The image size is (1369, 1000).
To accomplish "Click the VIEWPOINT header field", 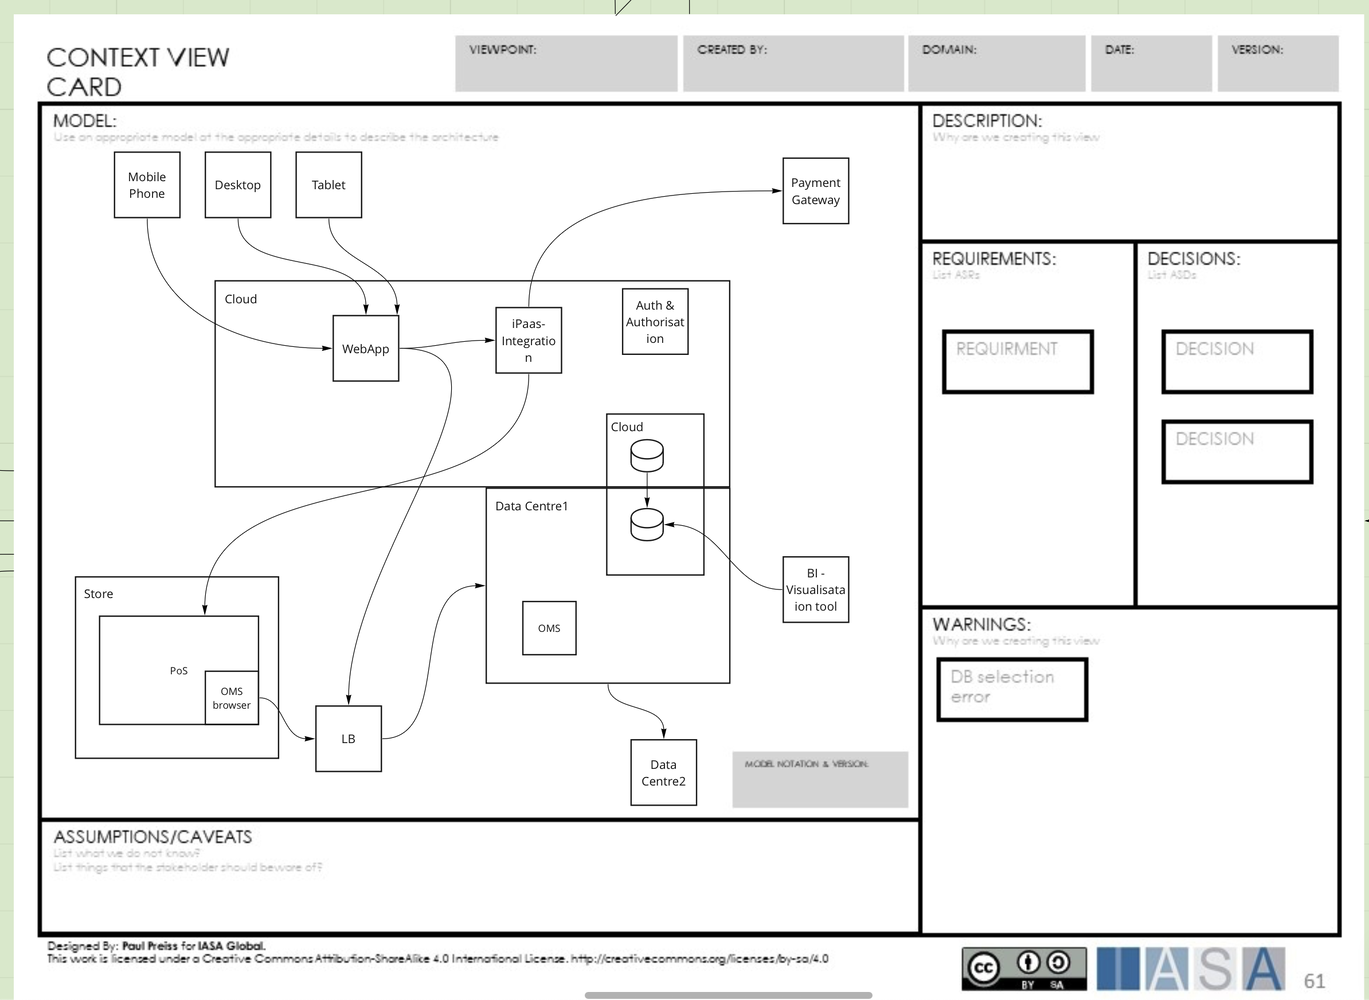I will (566, 62).
